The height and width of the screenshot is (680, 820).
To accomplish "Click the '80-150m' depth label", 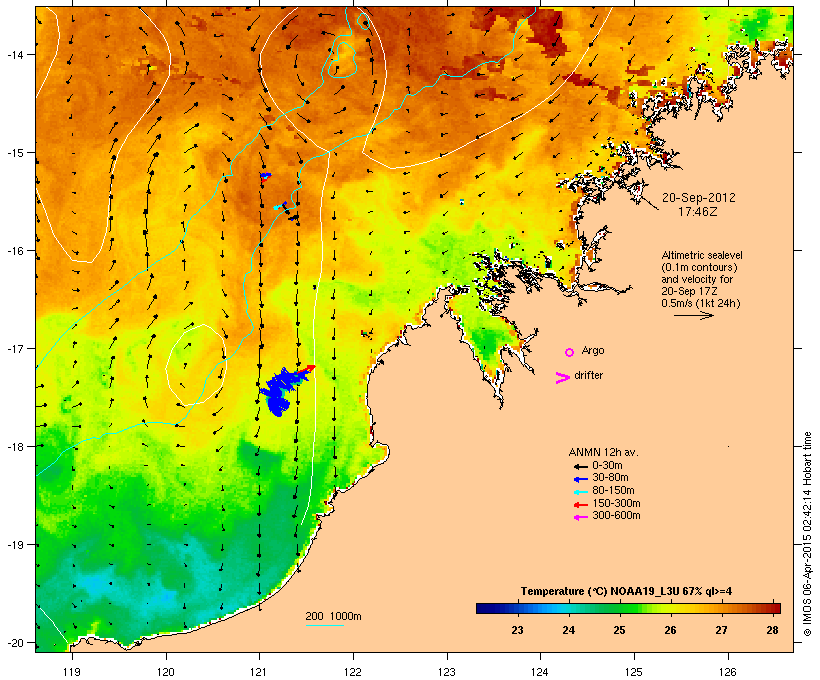I will coord(613,491).
